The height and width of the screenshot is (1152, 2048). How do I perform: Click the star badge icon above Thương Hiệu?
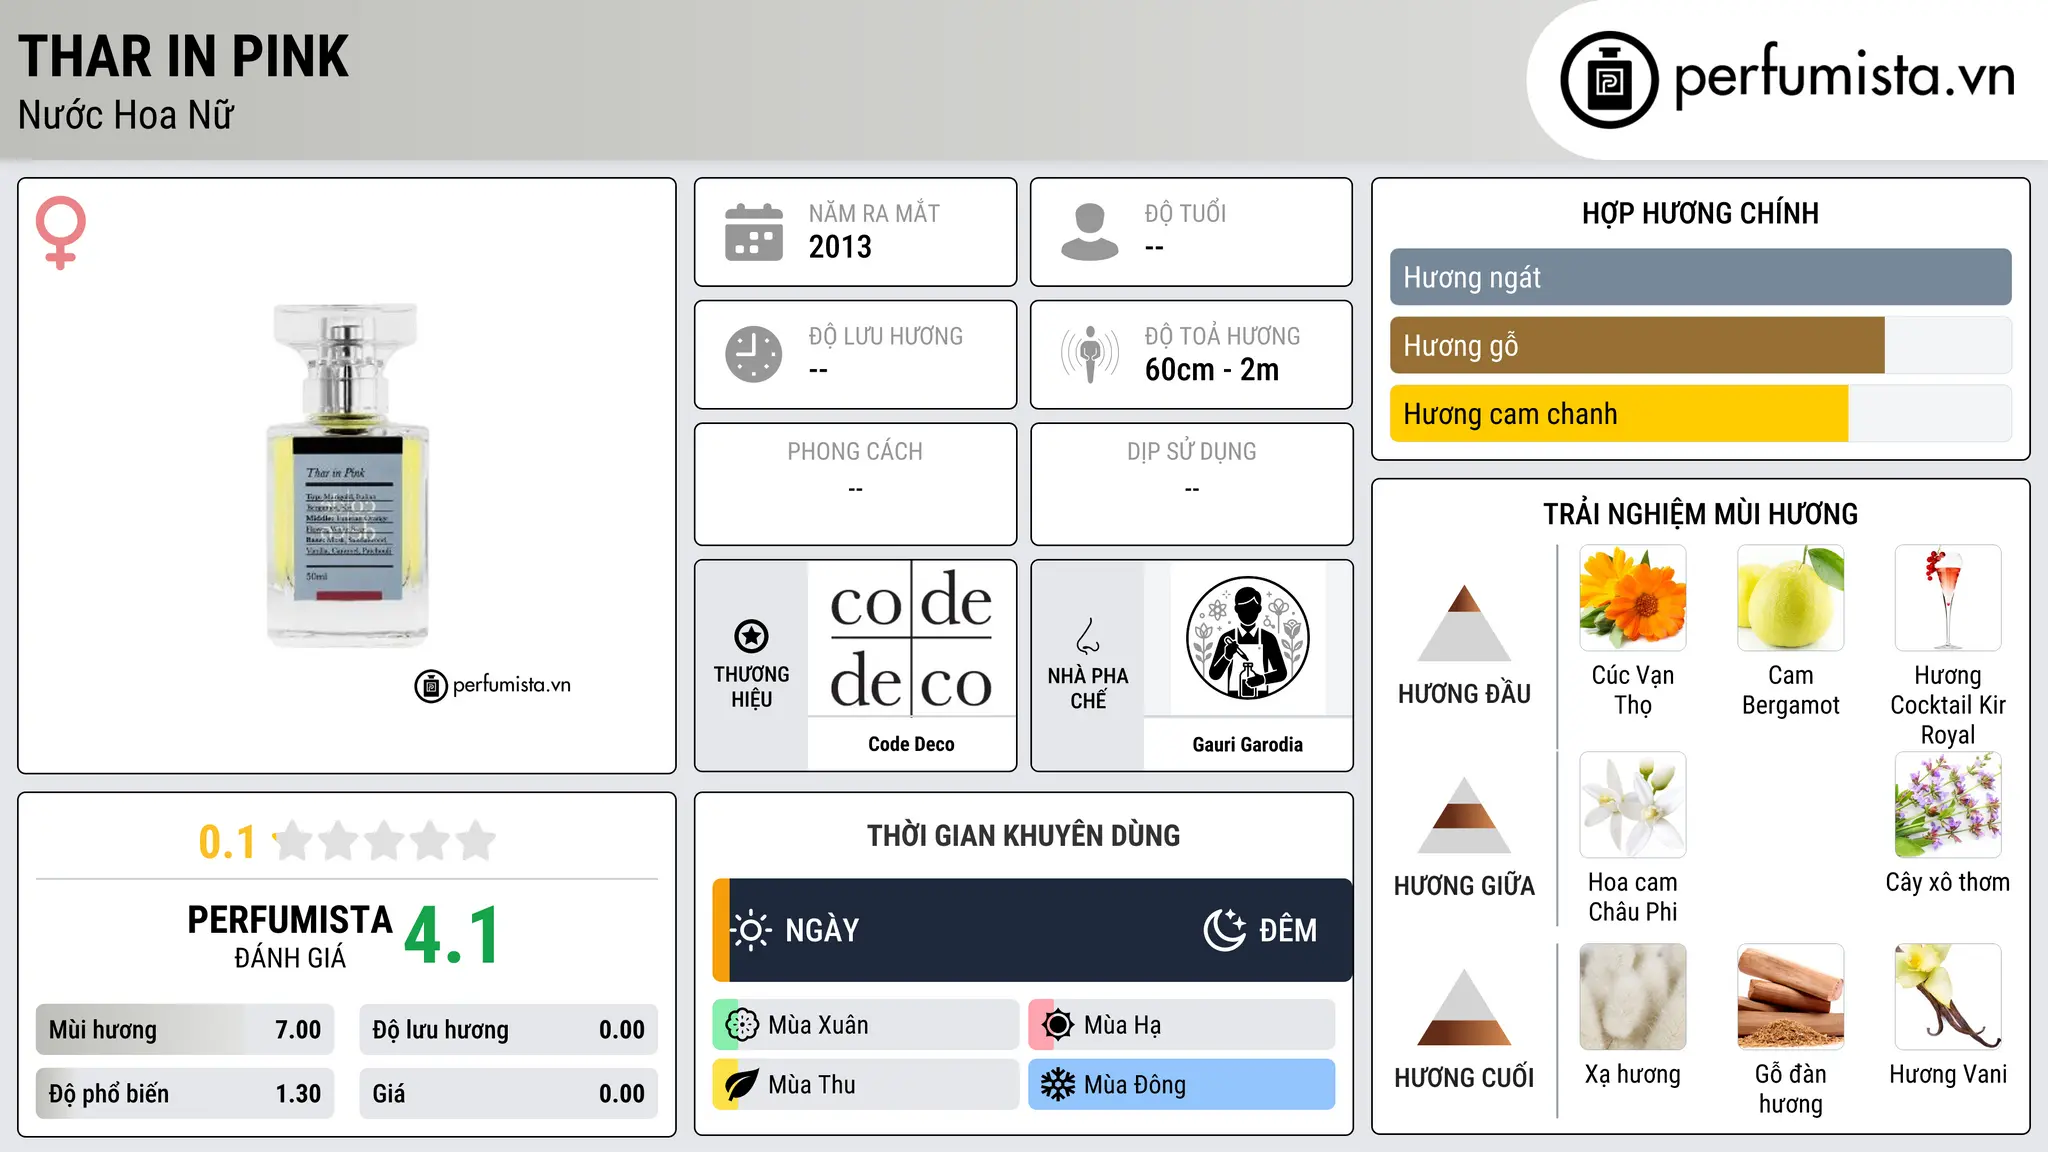tap(751, 636)
